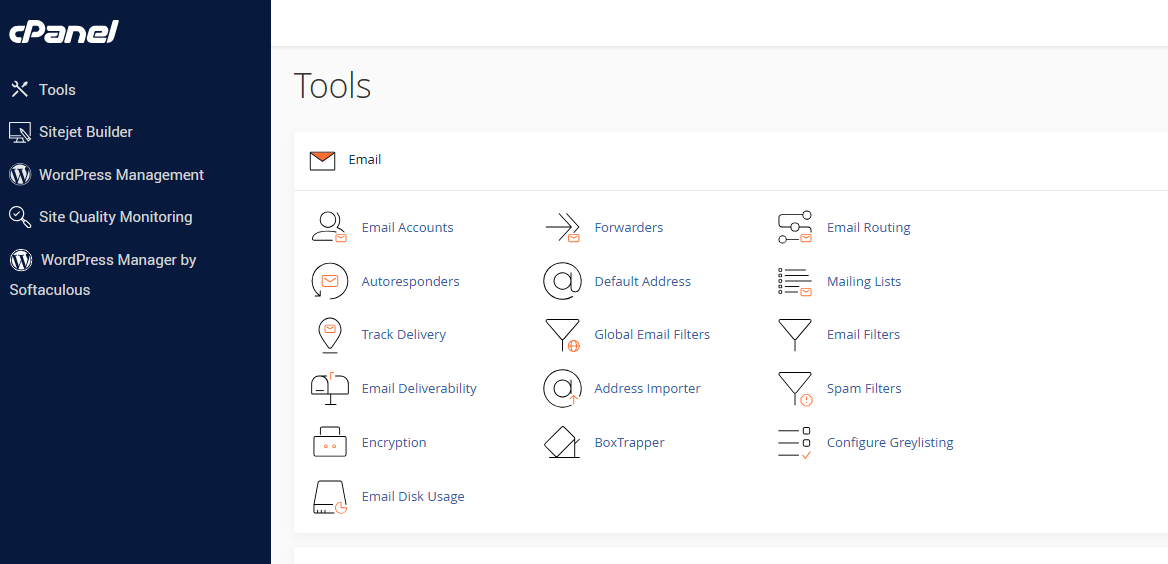Open Sitejet Builder in the sidebar

point(86,132)
